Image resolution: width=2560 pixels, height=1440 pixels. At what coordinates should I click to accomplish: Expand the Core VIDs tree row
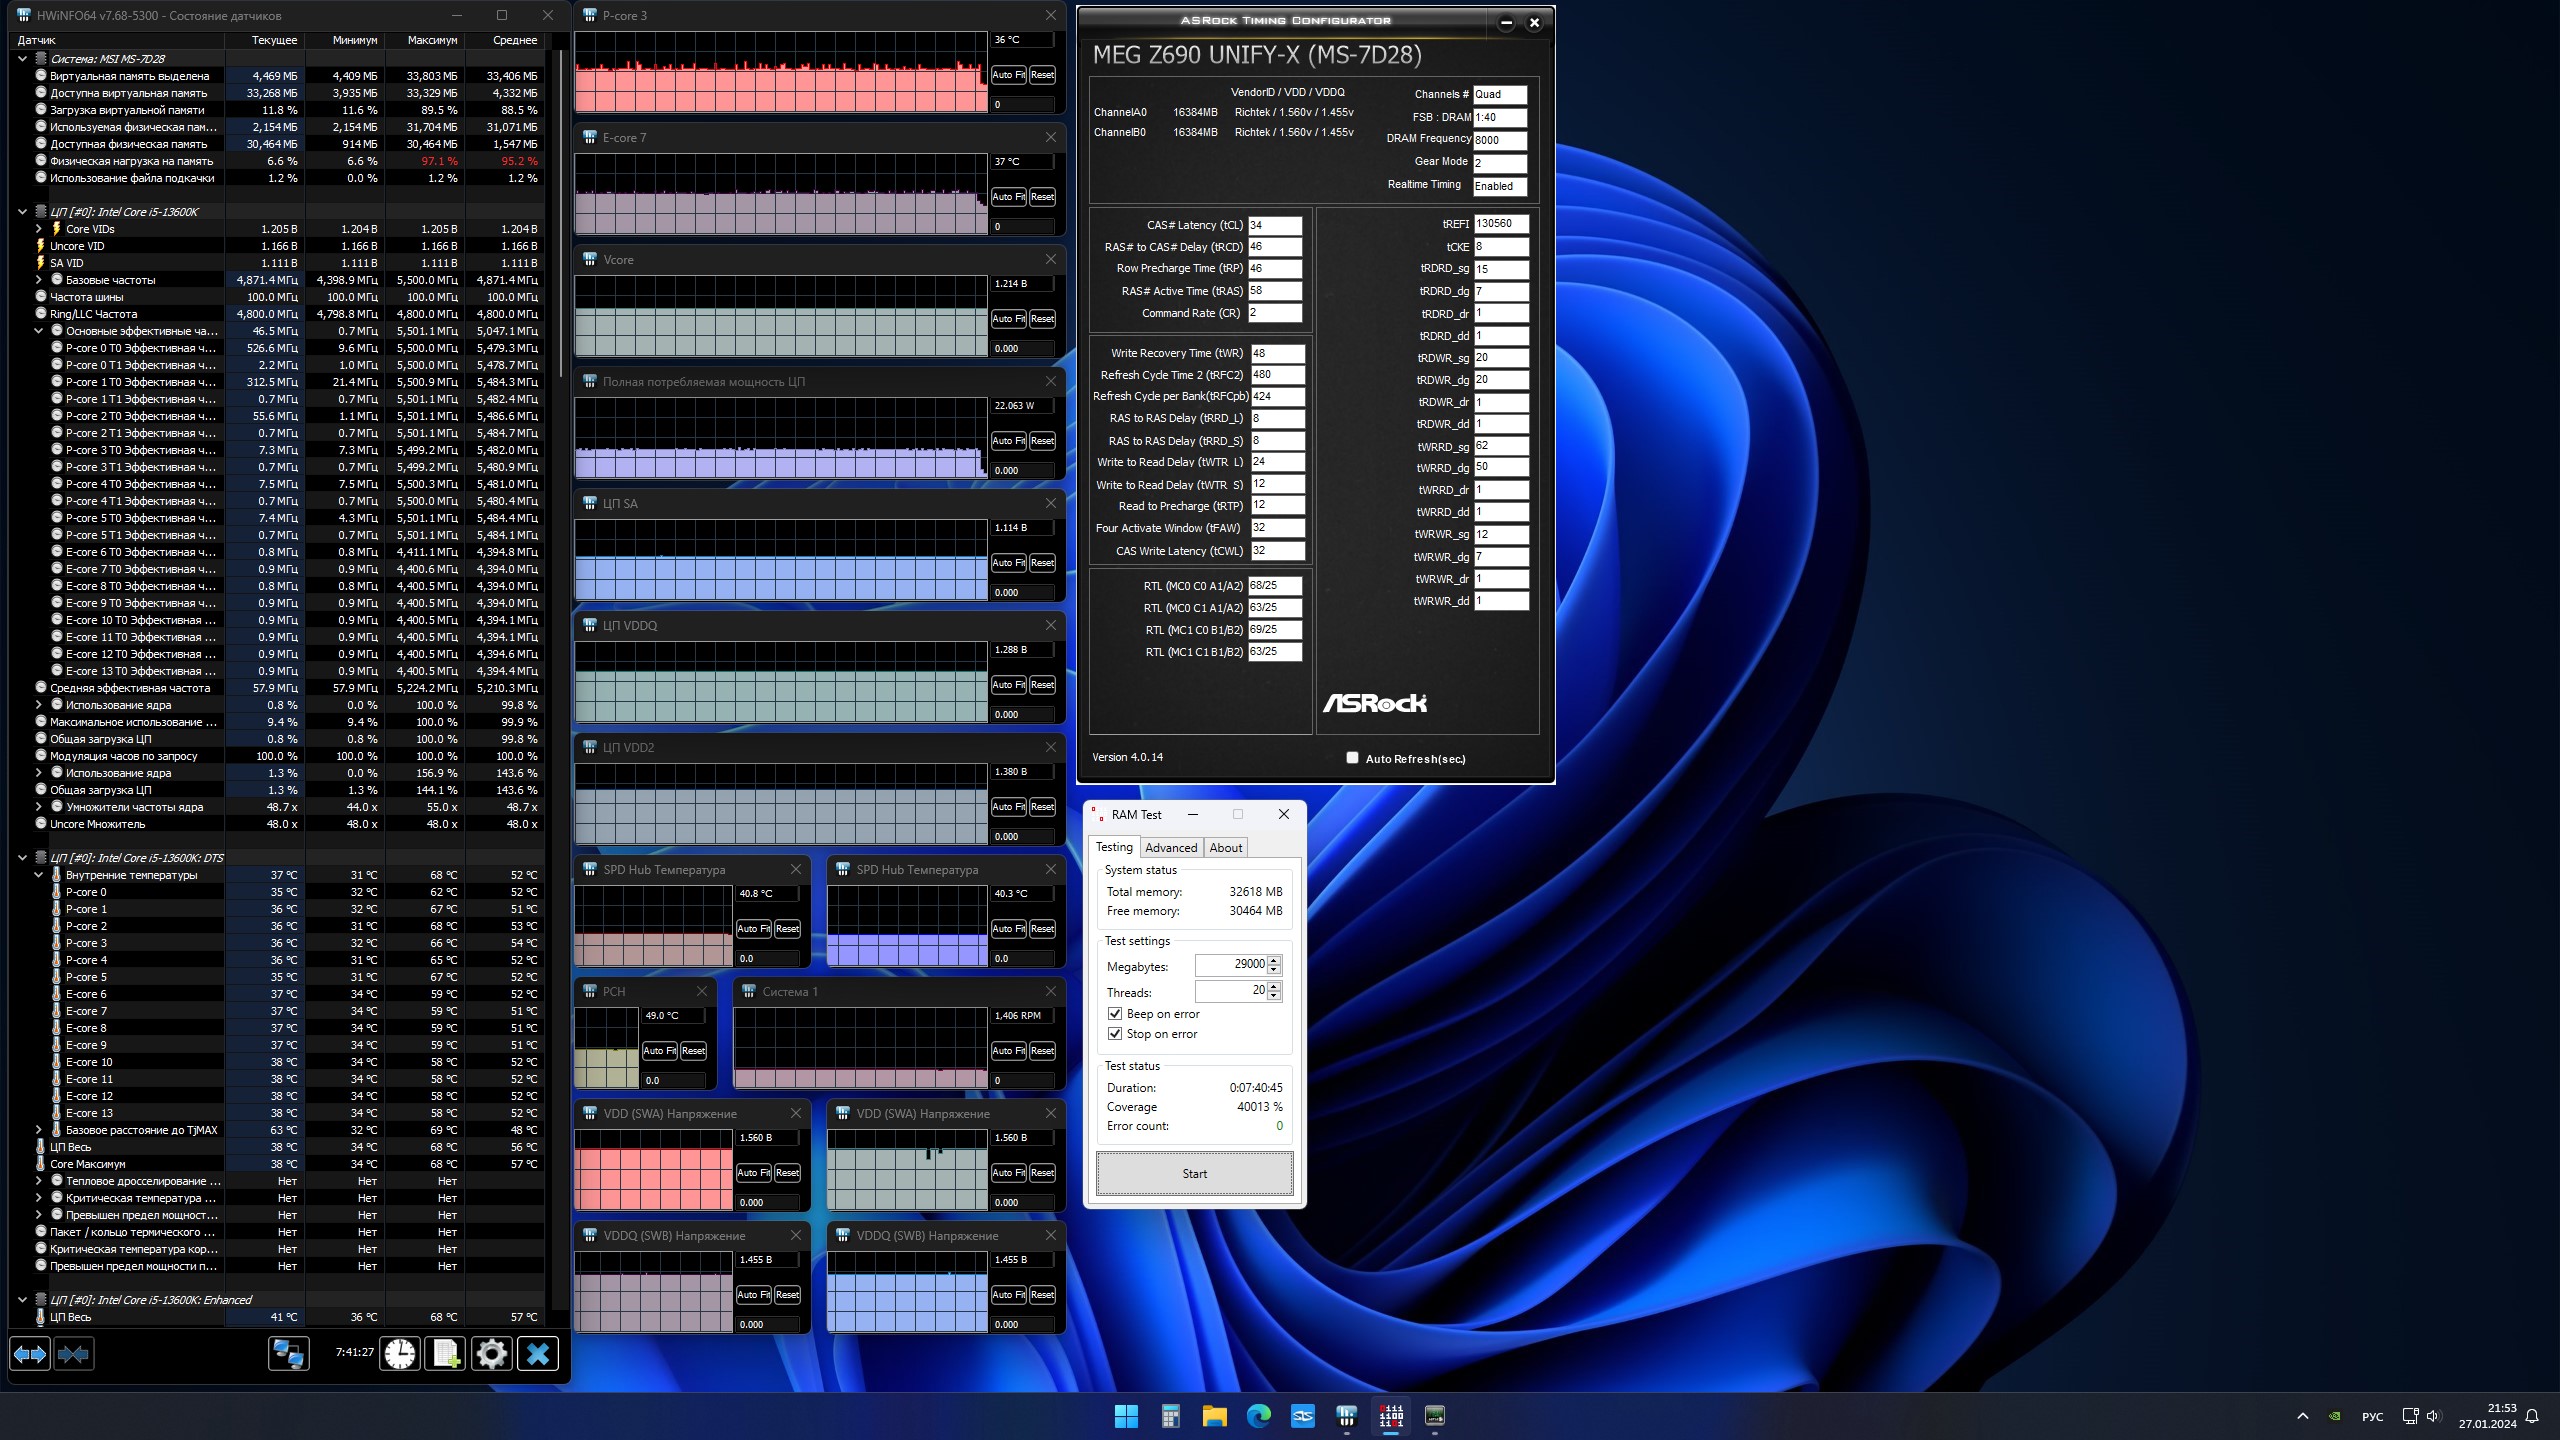pyautogui.click(x=39, y=229)
